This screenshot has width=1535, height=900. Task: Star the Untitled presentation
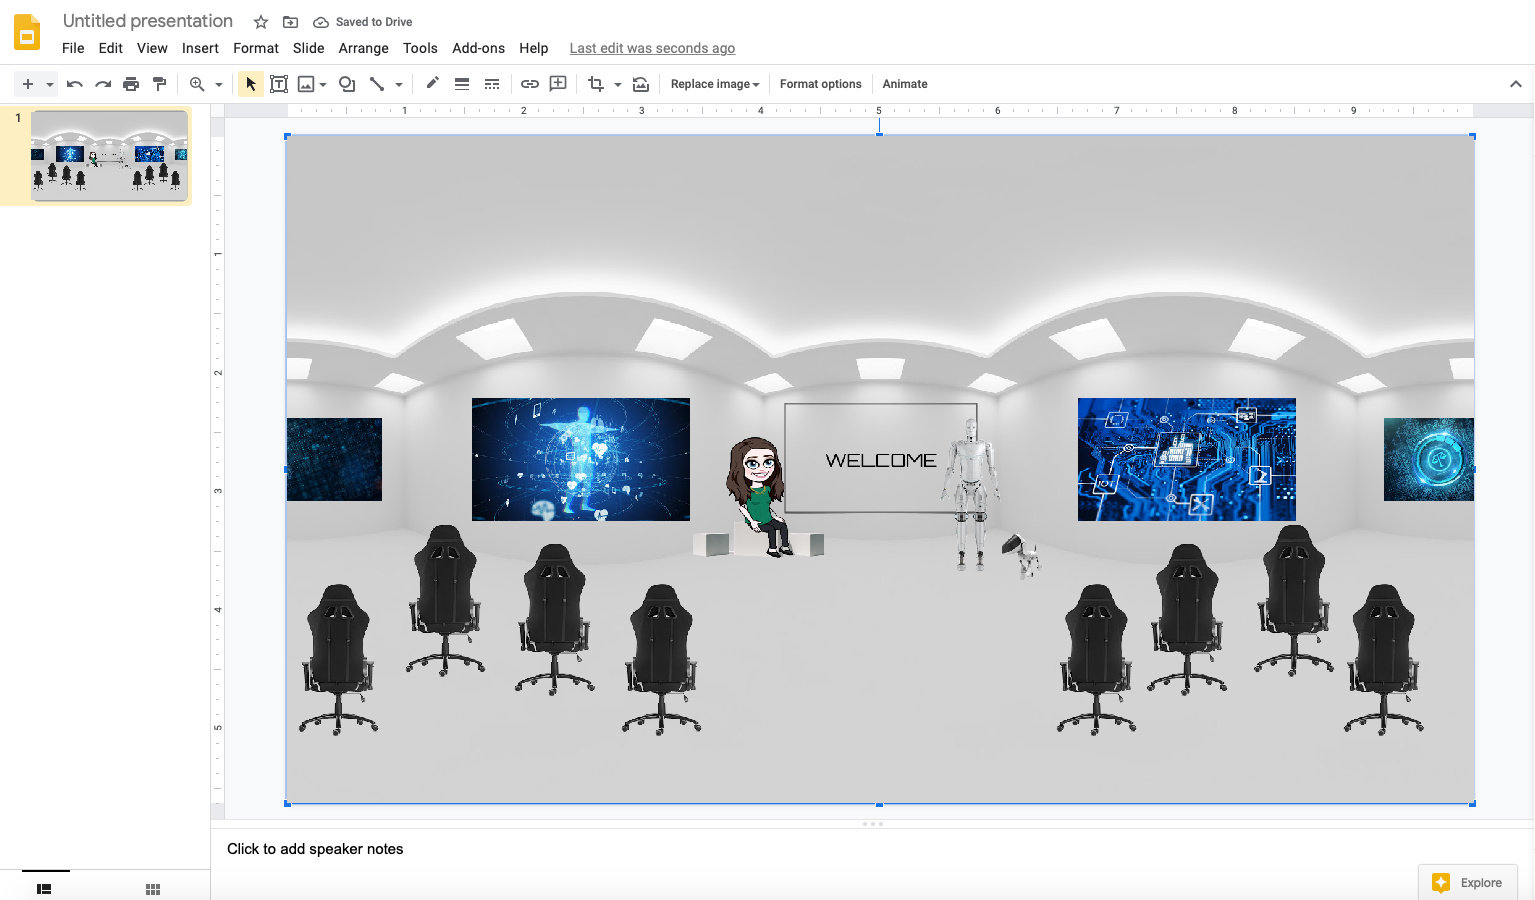tap(260, 21)
